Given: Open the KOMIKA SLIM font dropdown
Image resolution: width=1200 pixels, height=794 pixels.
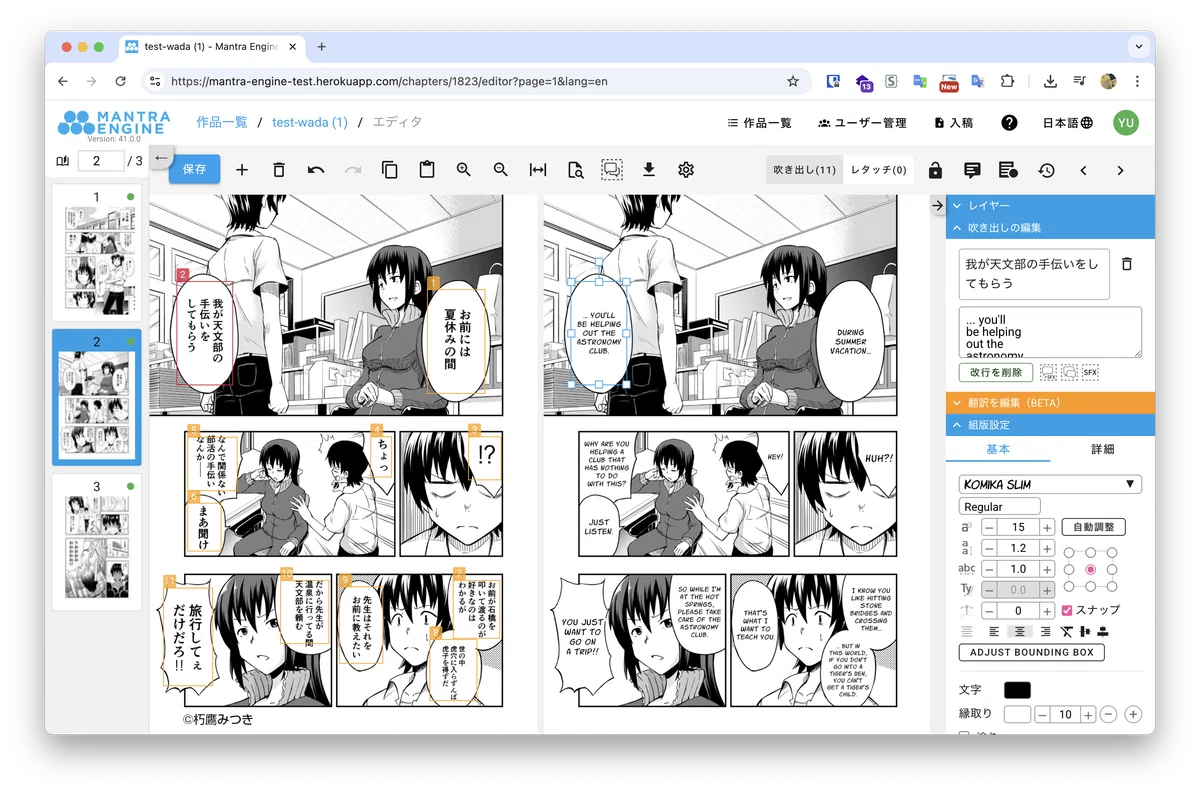Looking at the screenshot, I should [x=1050, y=484].
